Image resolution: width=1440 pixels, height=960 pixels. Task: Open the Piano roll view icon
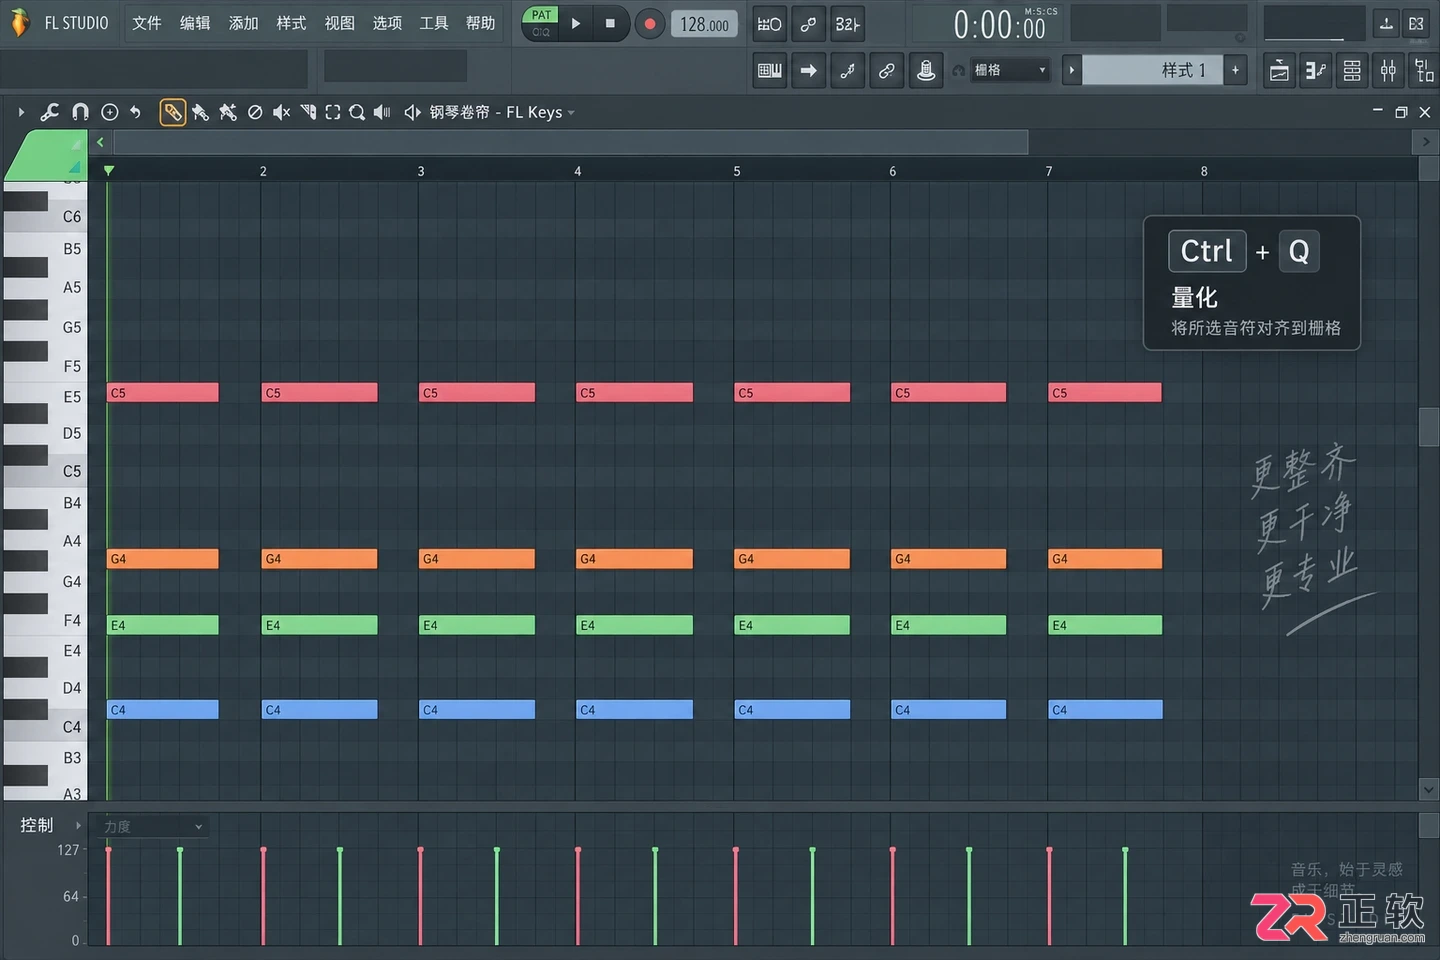tap(1316, 70)
